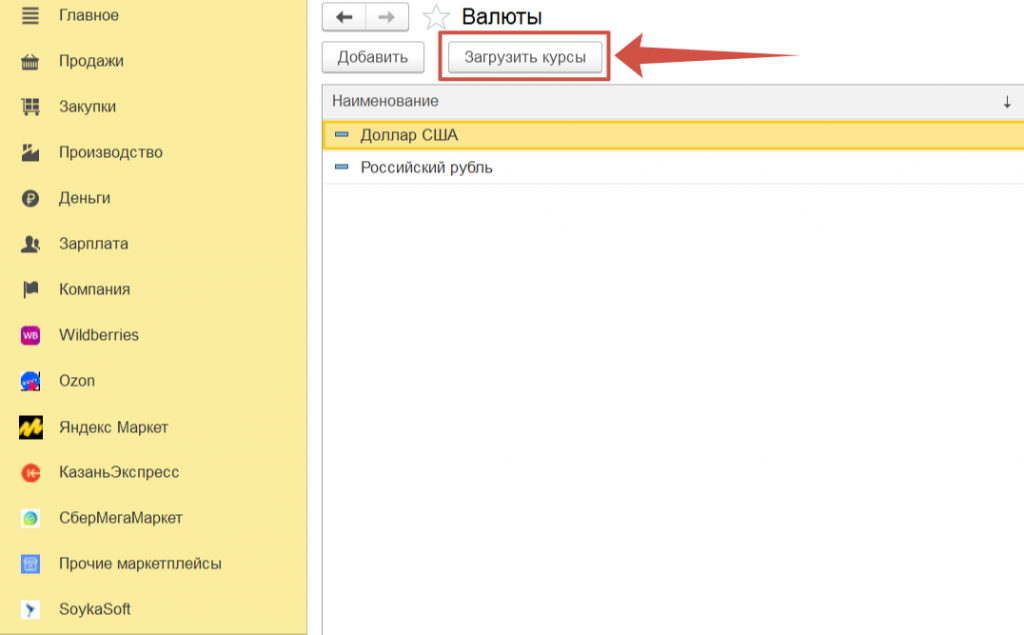Click the SoykaSoft icon
This screenshot has width=1024, height=635.
[31, 609]
